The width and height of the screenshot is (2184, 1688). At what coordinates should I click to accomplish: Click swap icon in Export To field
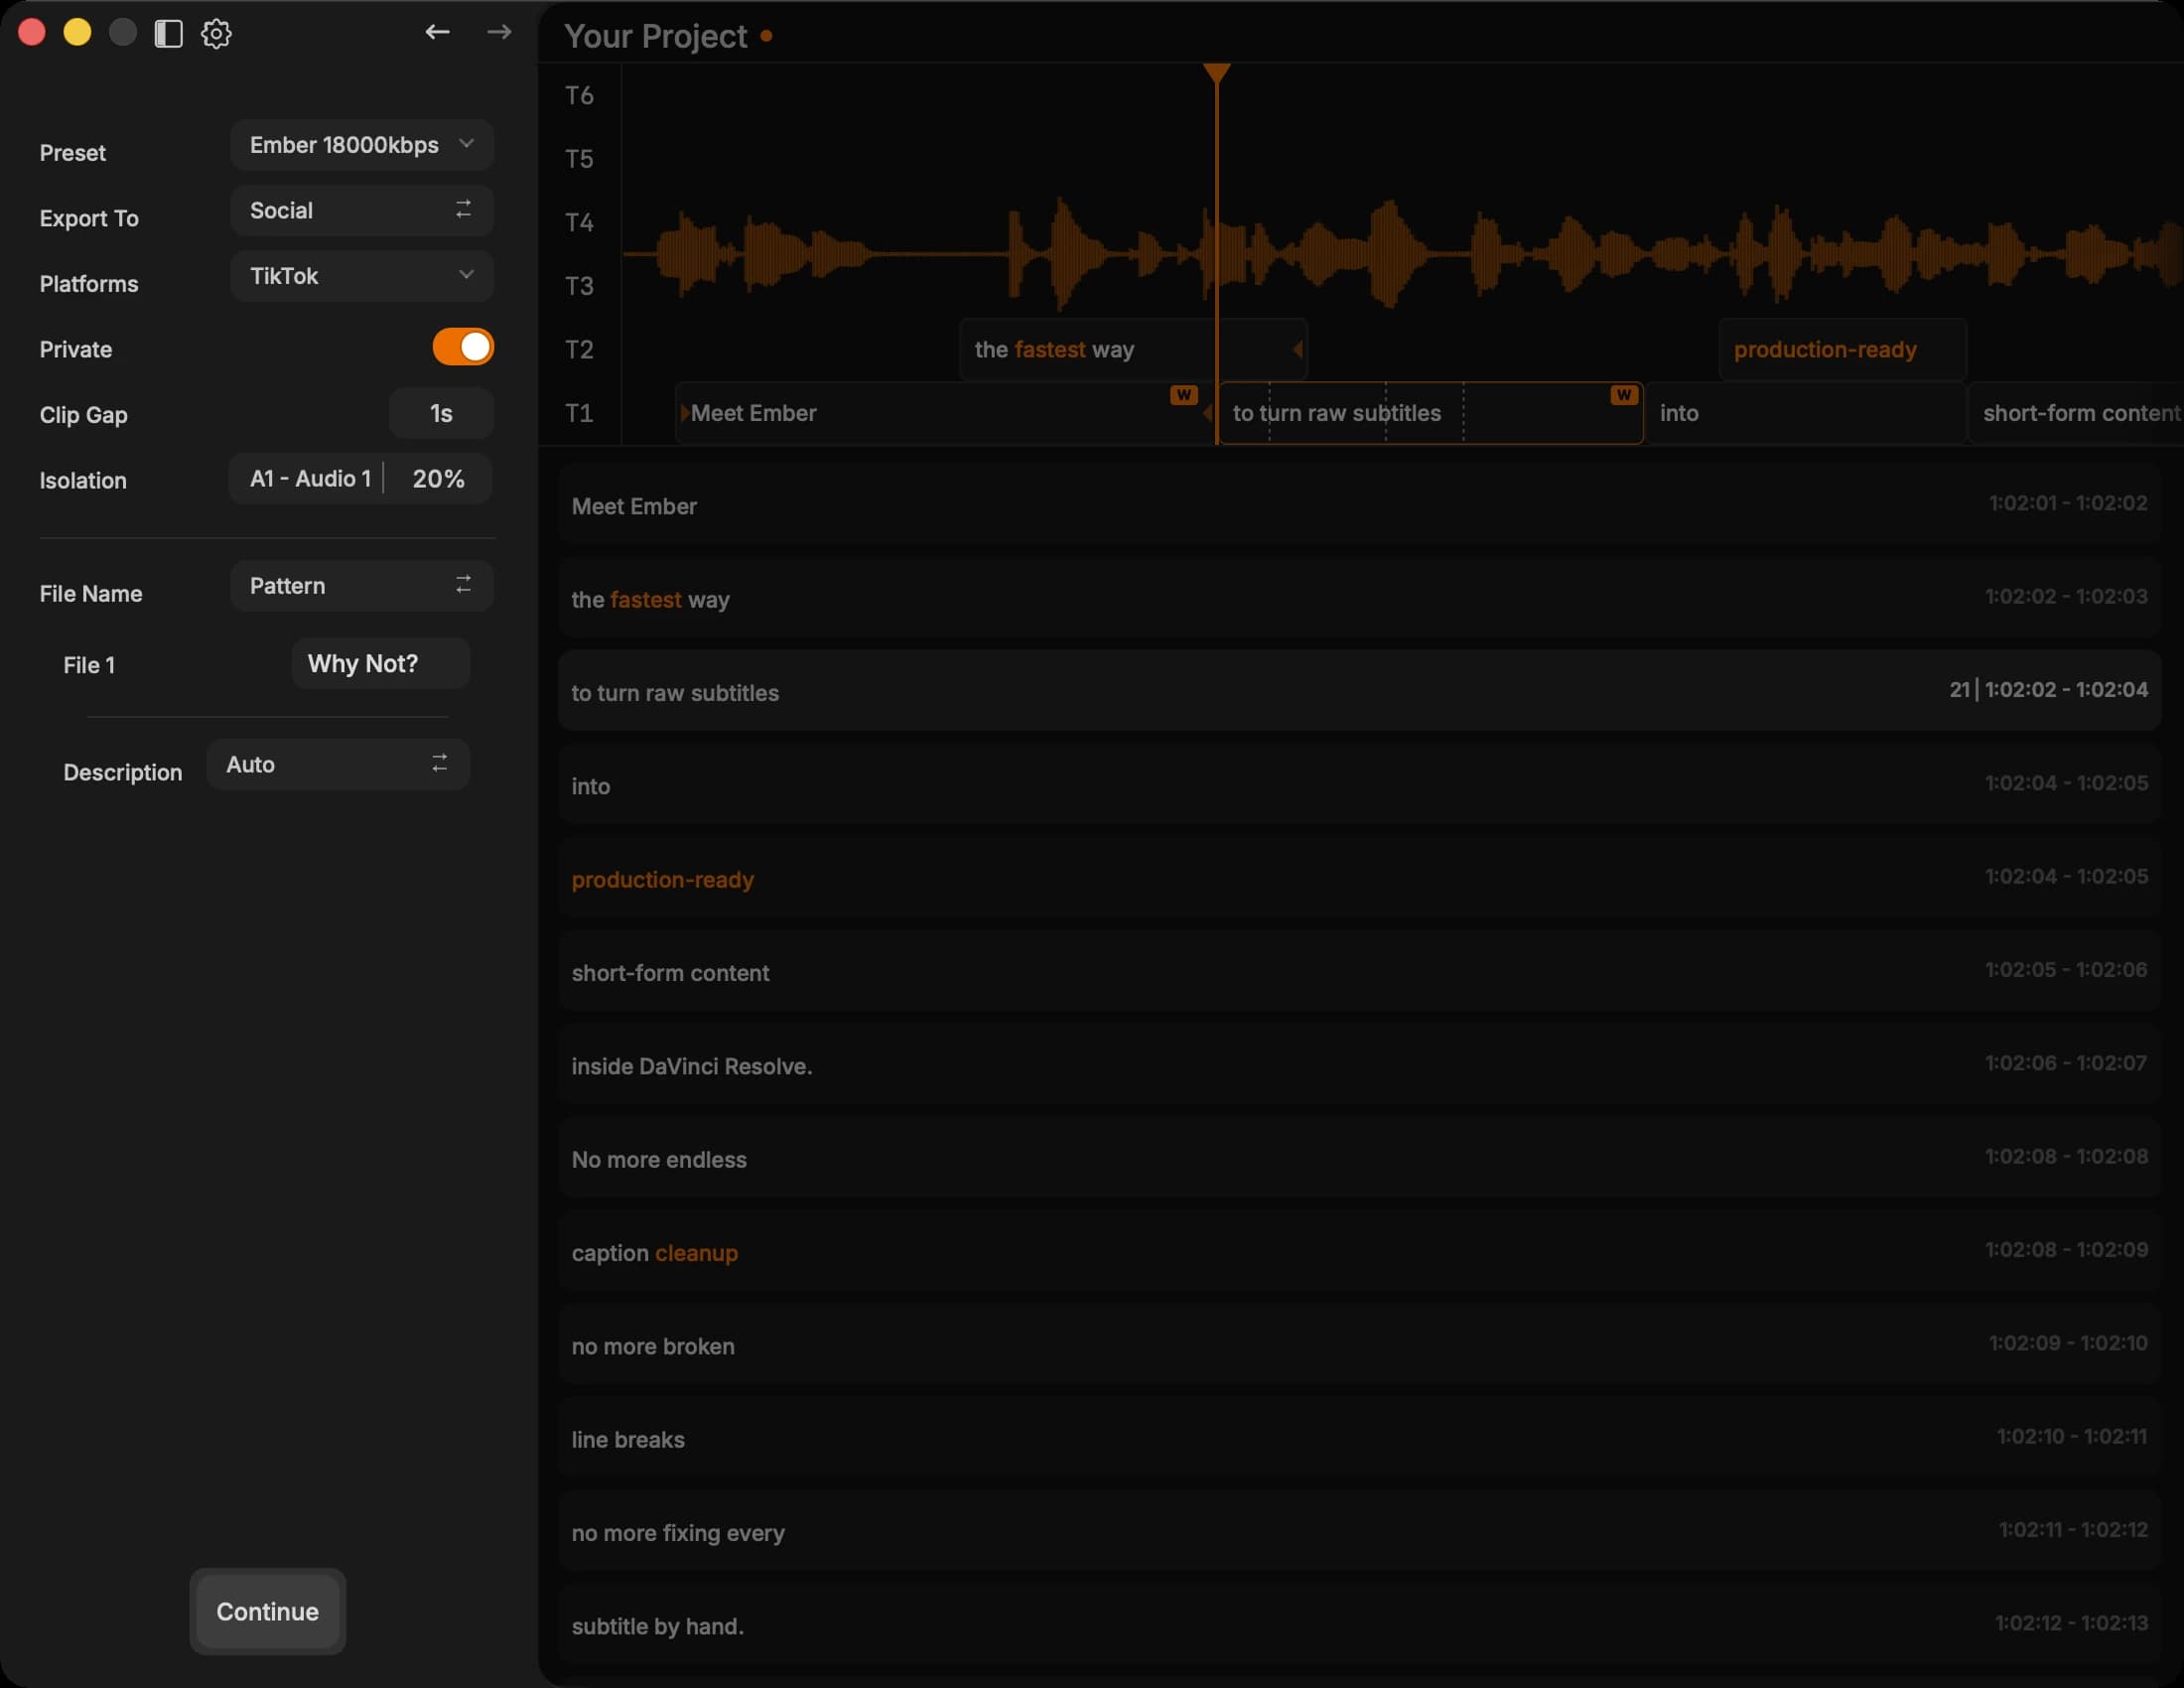[x=463, y=209]
